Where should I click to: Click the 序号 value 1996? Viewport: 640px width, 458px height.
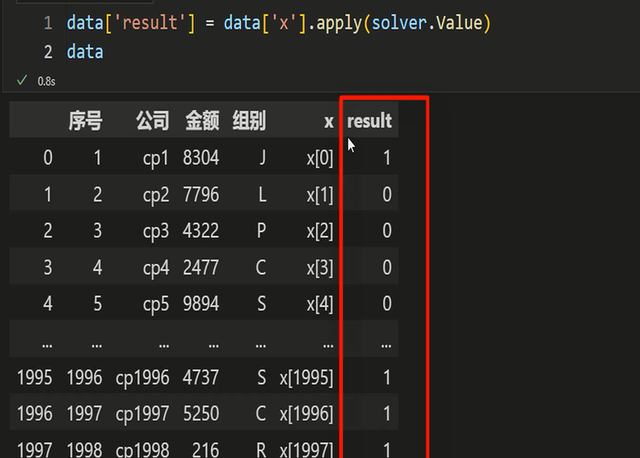(84, 377)
